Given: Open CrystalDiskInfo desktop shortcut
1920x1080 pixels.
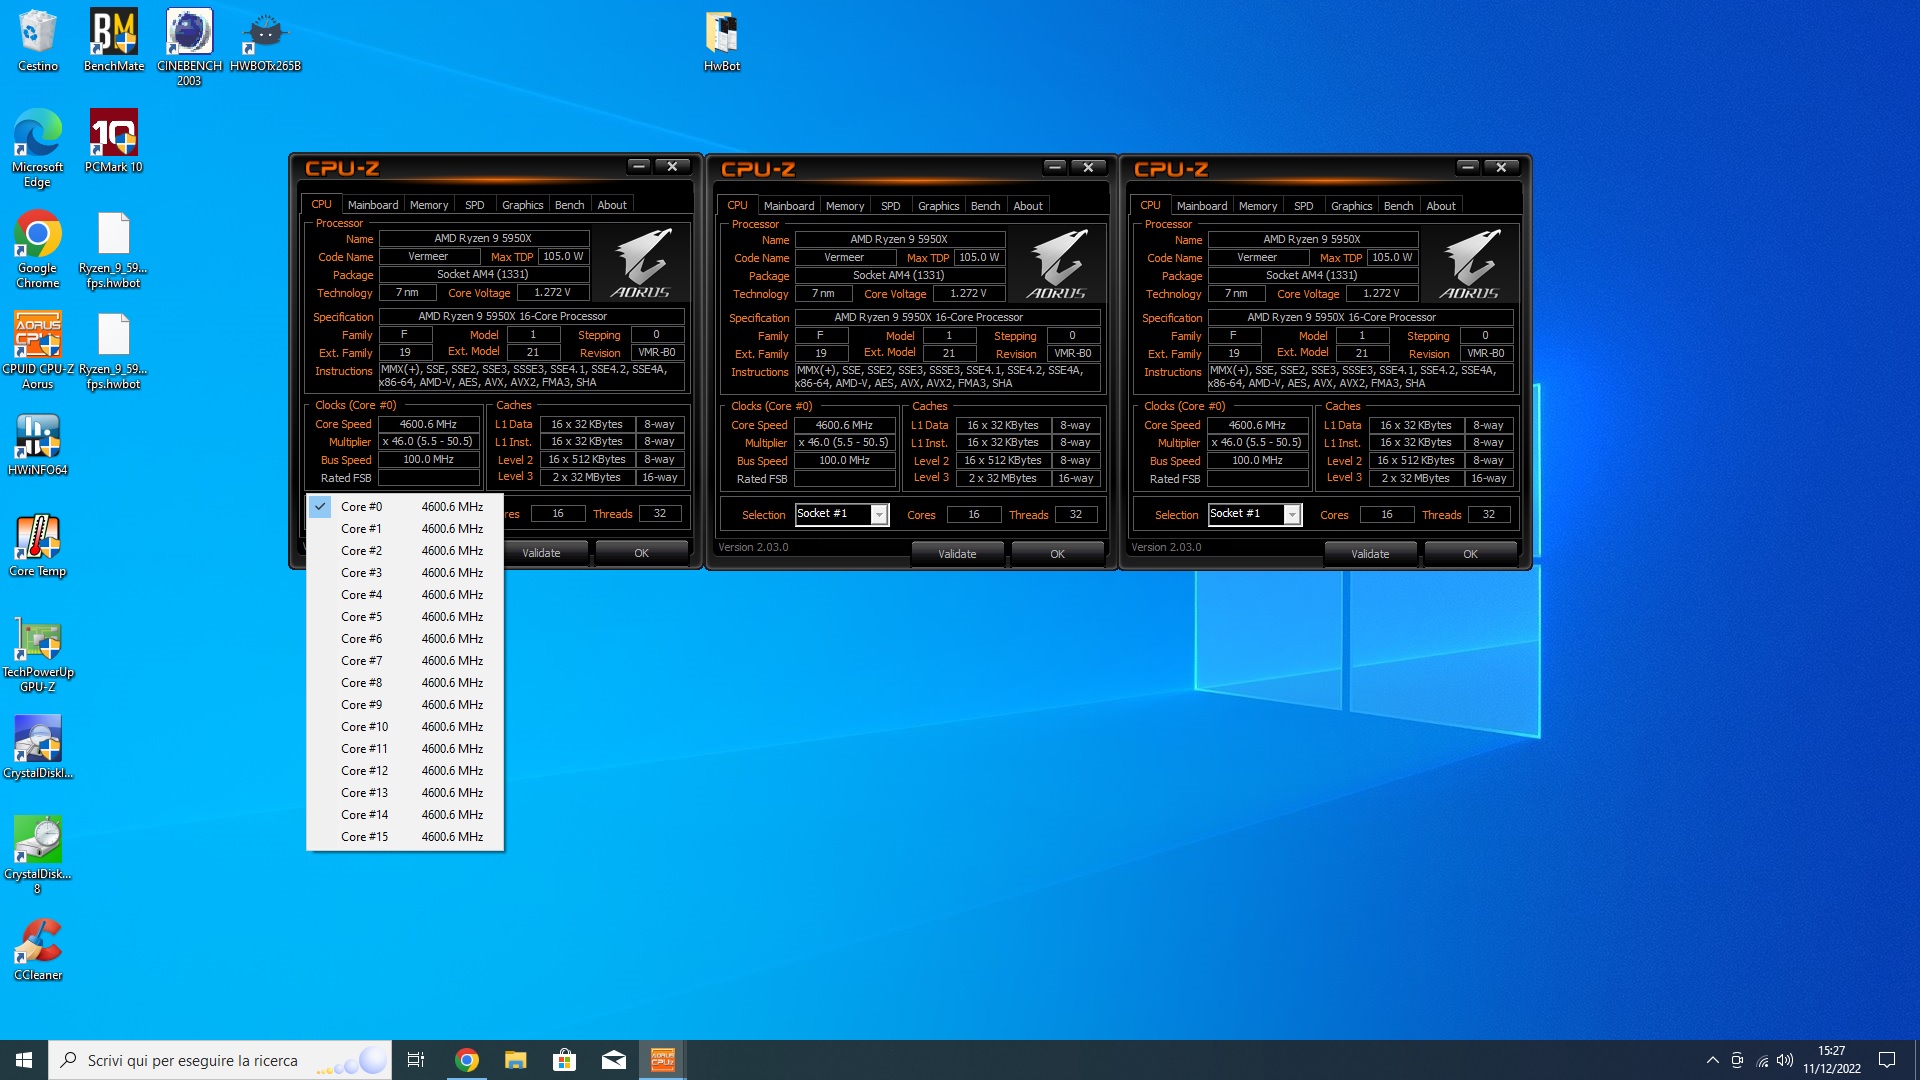Looking at the screenshot, I should pos(38,747).
